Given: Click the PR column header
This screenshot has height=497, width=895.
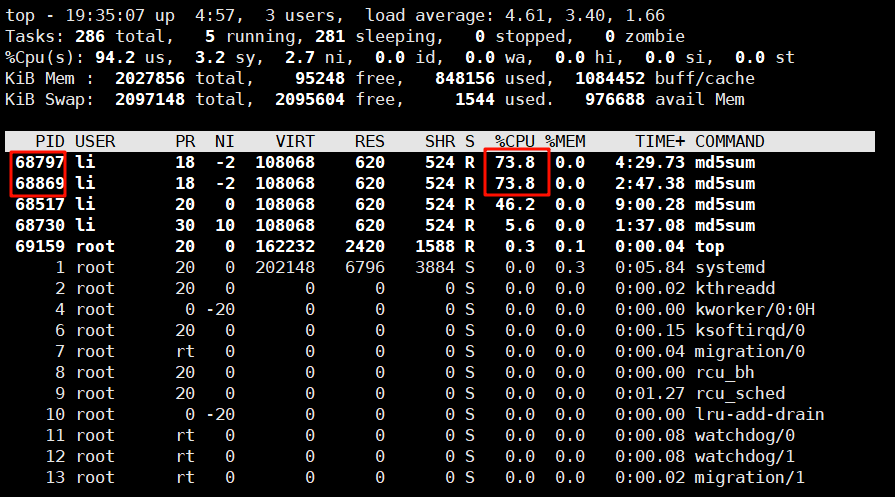Looking at the screenshot, I should point(185,142).
